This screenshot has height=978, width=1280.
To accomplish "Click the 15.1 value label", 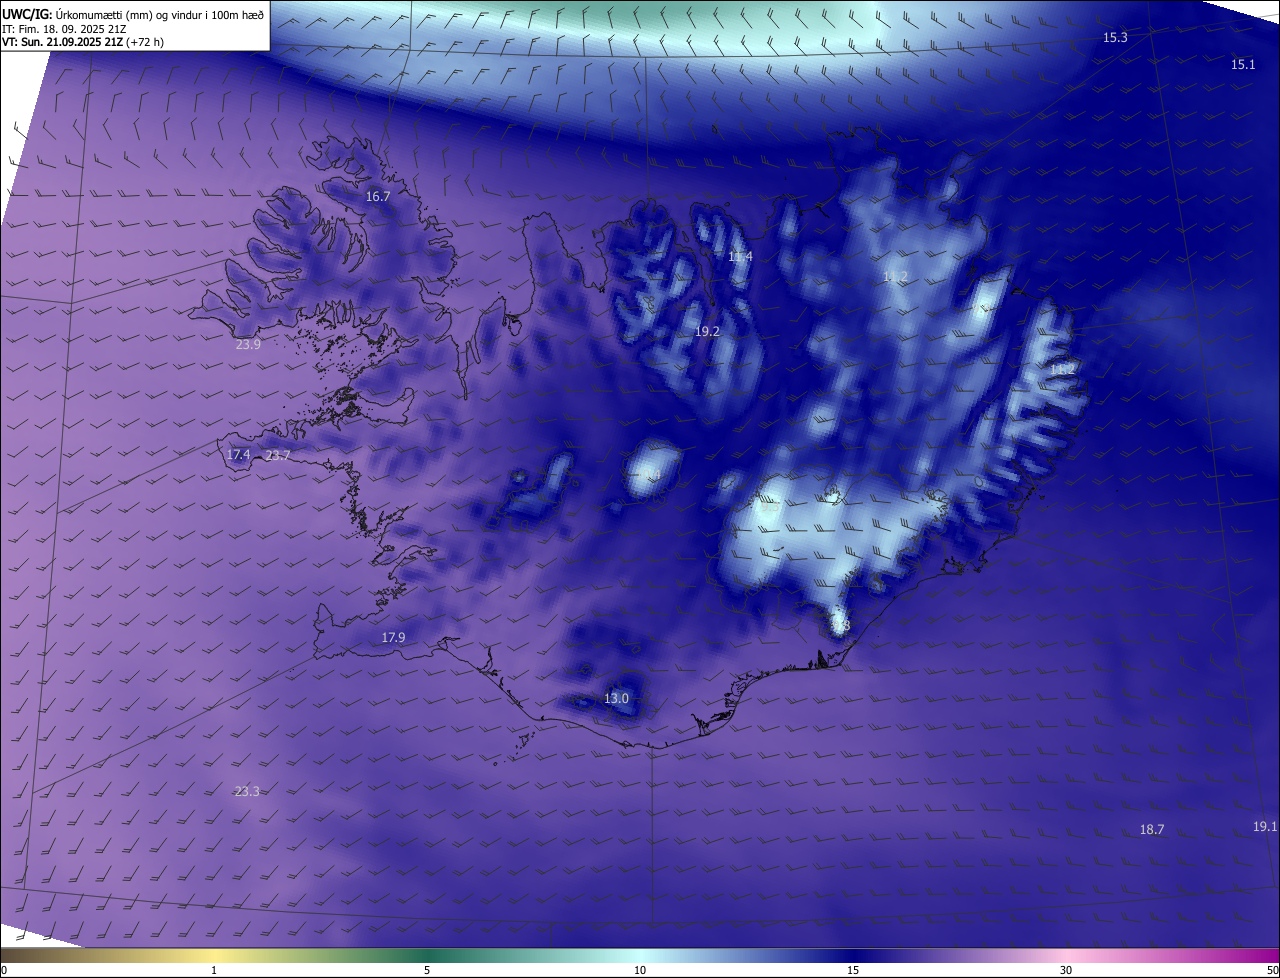I will pos(1243,64).
